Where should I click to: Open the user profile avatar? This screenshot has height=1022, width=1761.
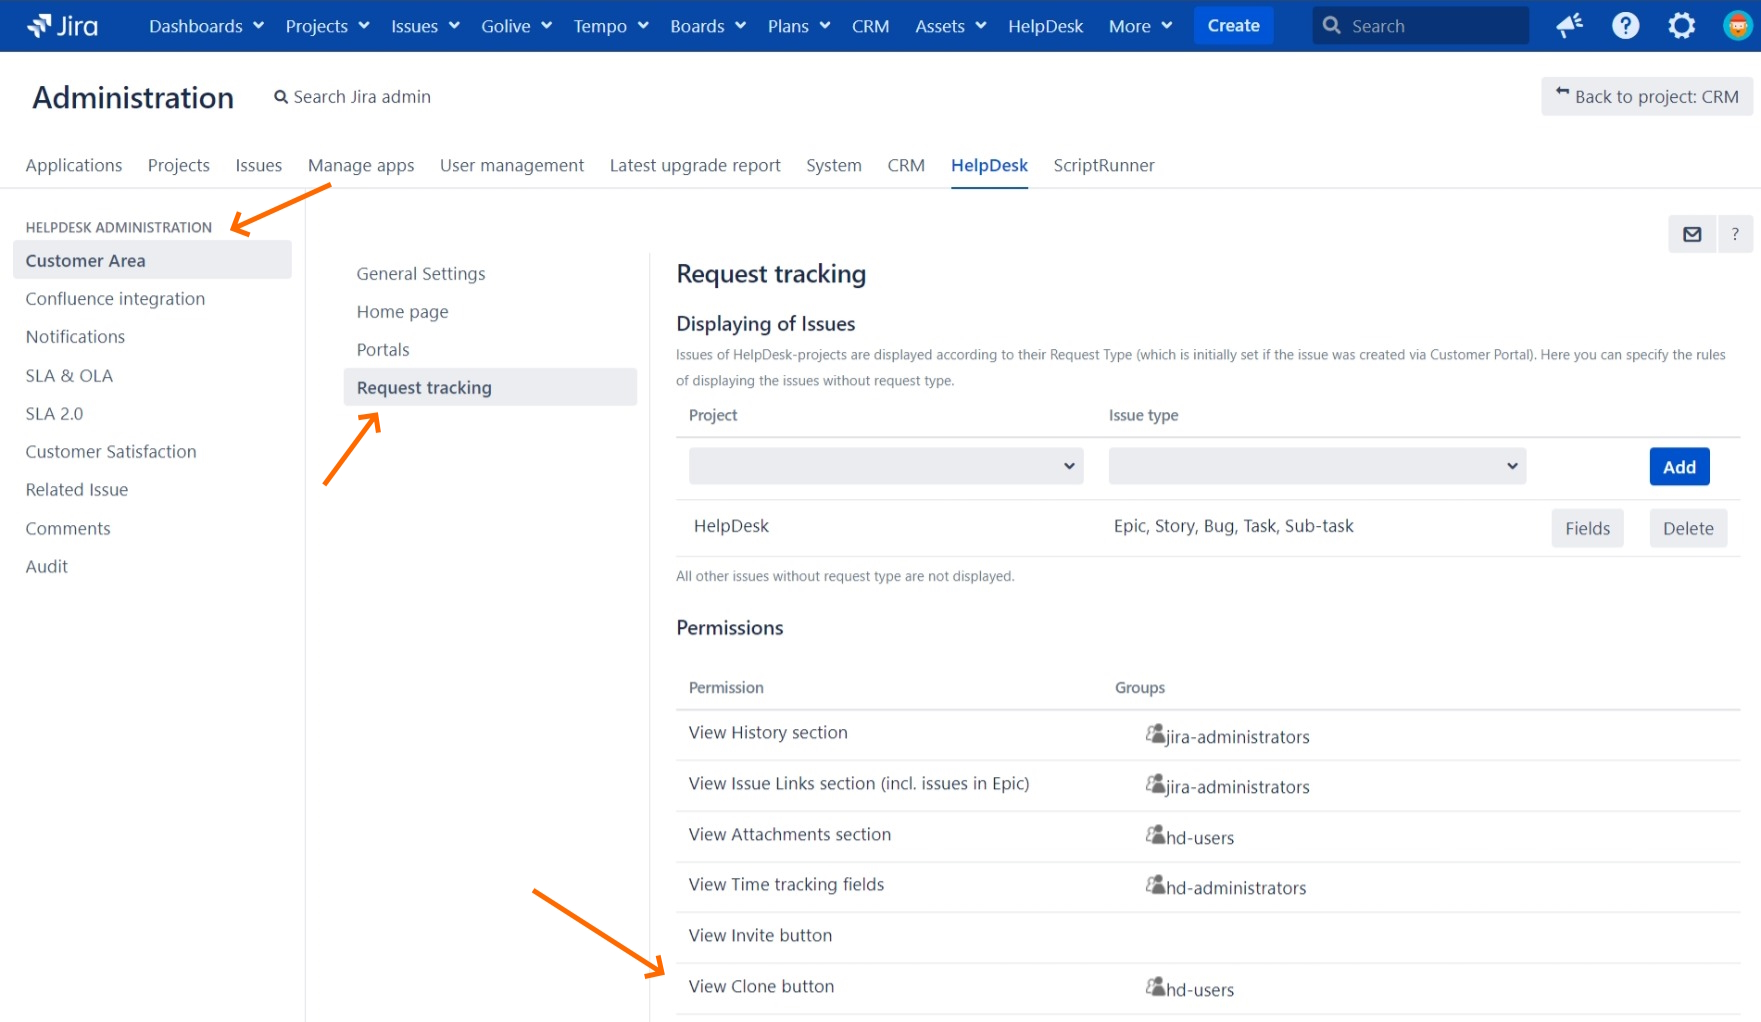1737,26
